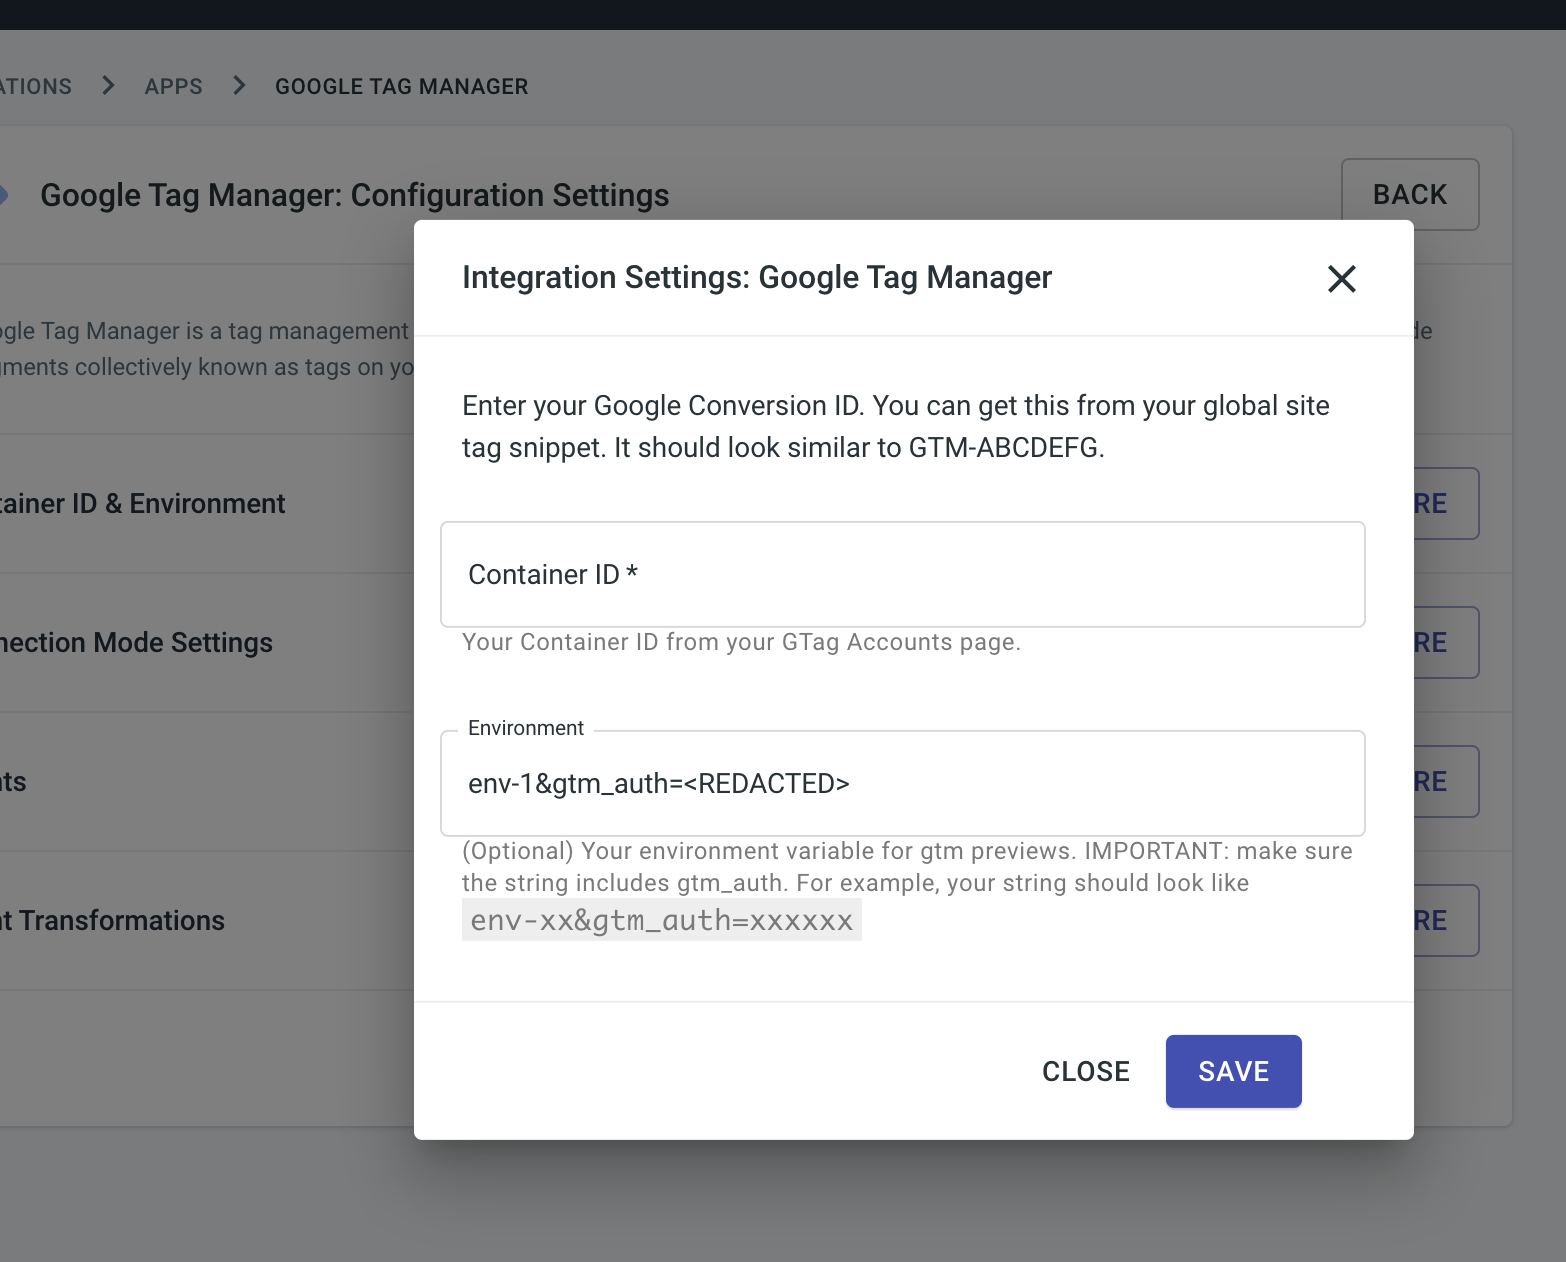1566x1262 pixels.
Task: Open the APPS breadcrumb link
Action: click(173, 87)
